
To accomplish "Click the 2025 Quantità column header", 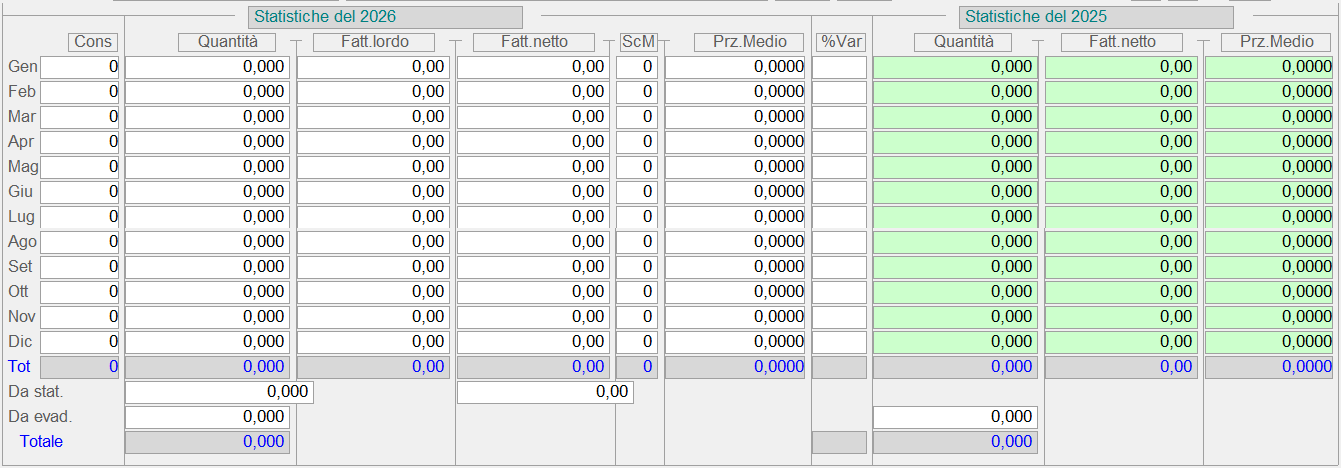I will (x=963, y=42).
